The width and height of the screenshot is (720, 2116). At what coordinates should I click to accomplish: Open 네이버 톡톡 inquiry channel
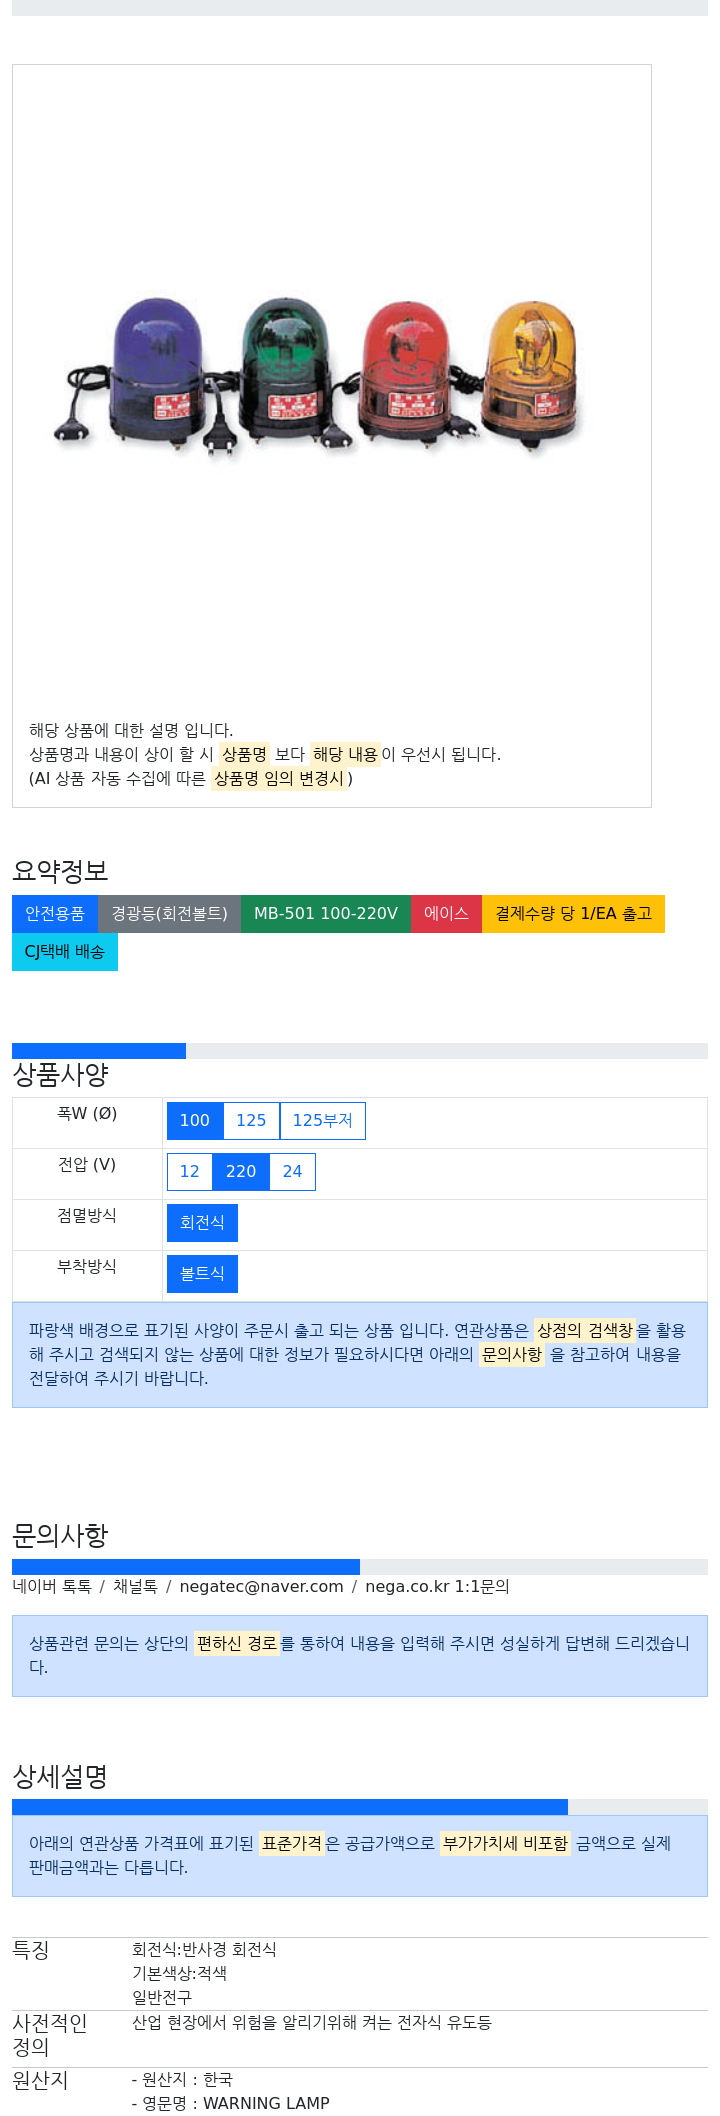tap(52, 1587)
